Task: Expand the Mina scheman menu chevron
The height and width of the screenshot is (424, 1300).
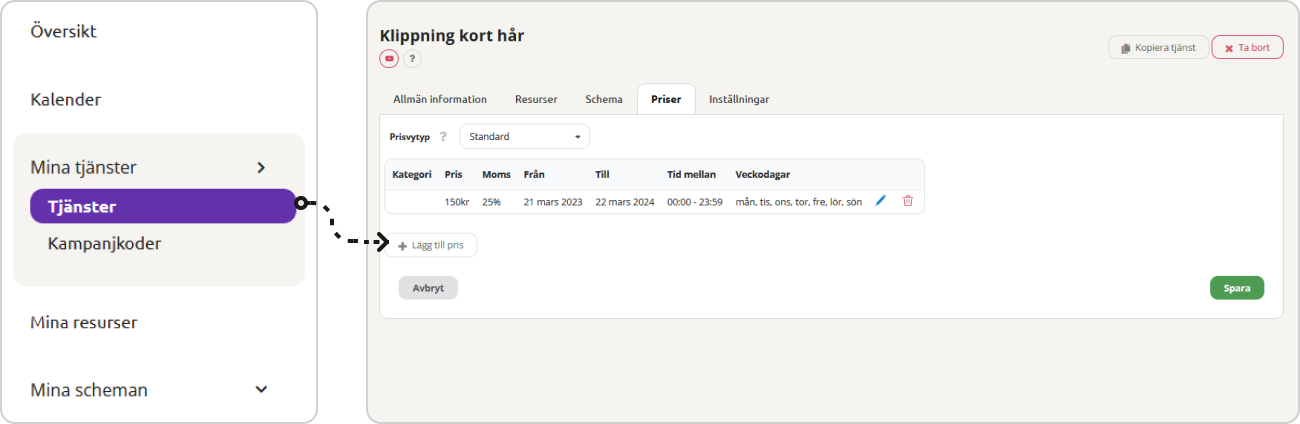Action: tap(261, 390)
